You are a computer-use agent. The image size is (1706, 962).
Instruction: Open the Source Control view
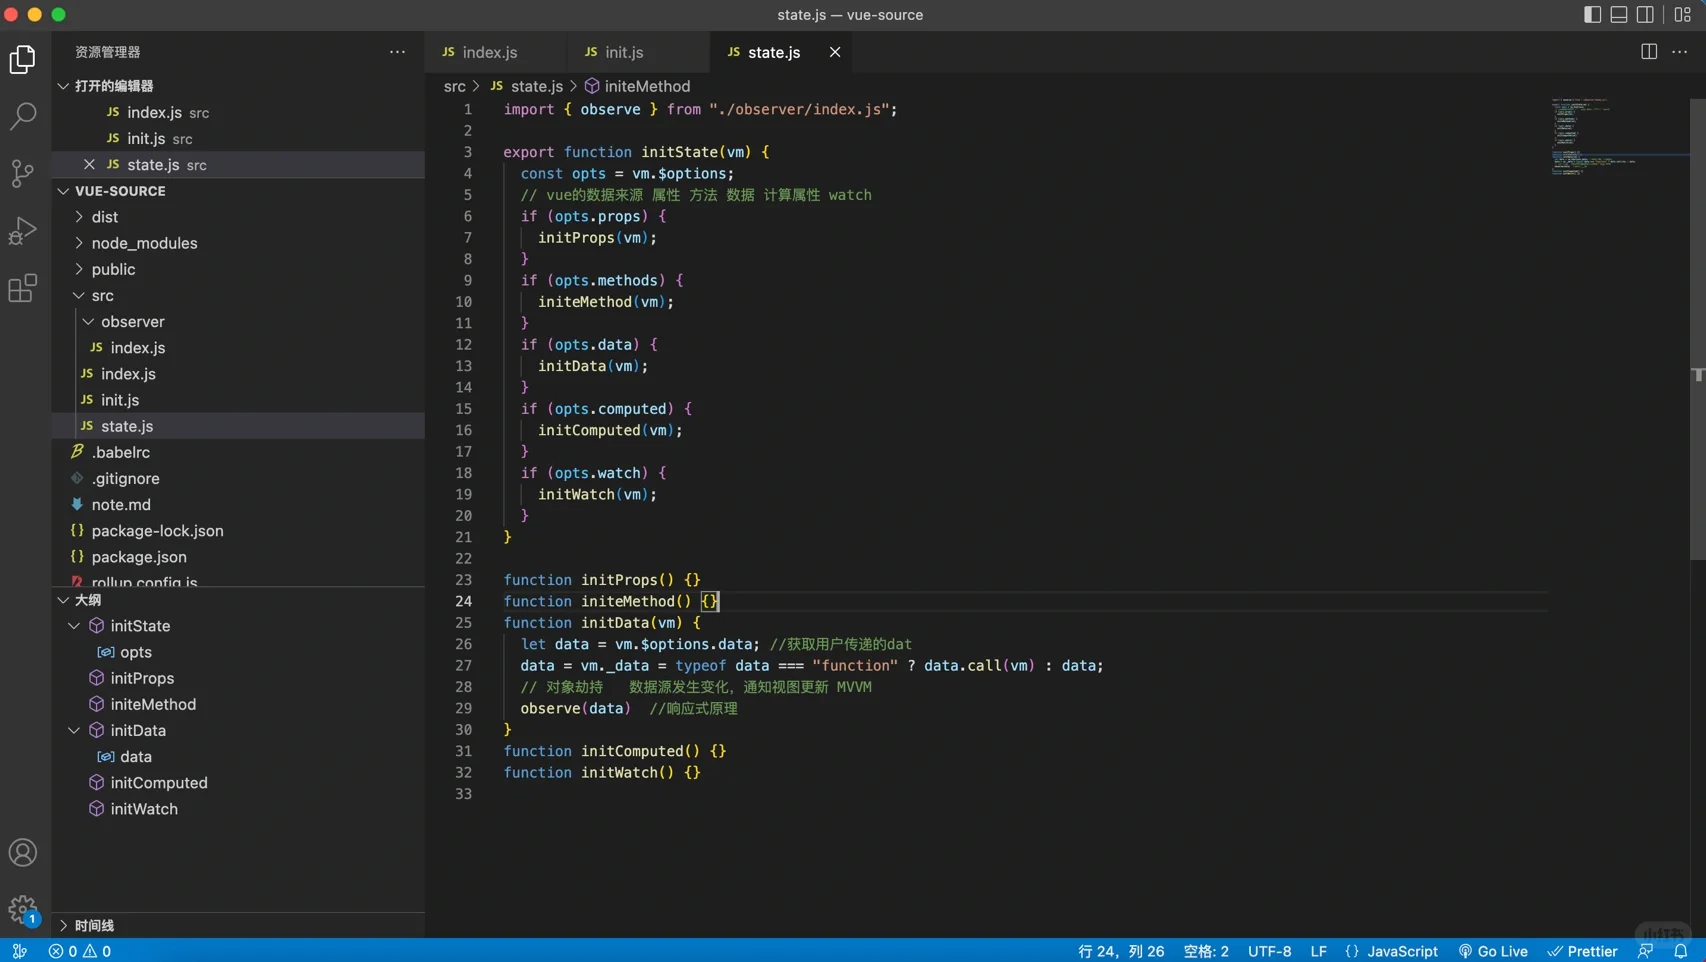pos(22,173)
